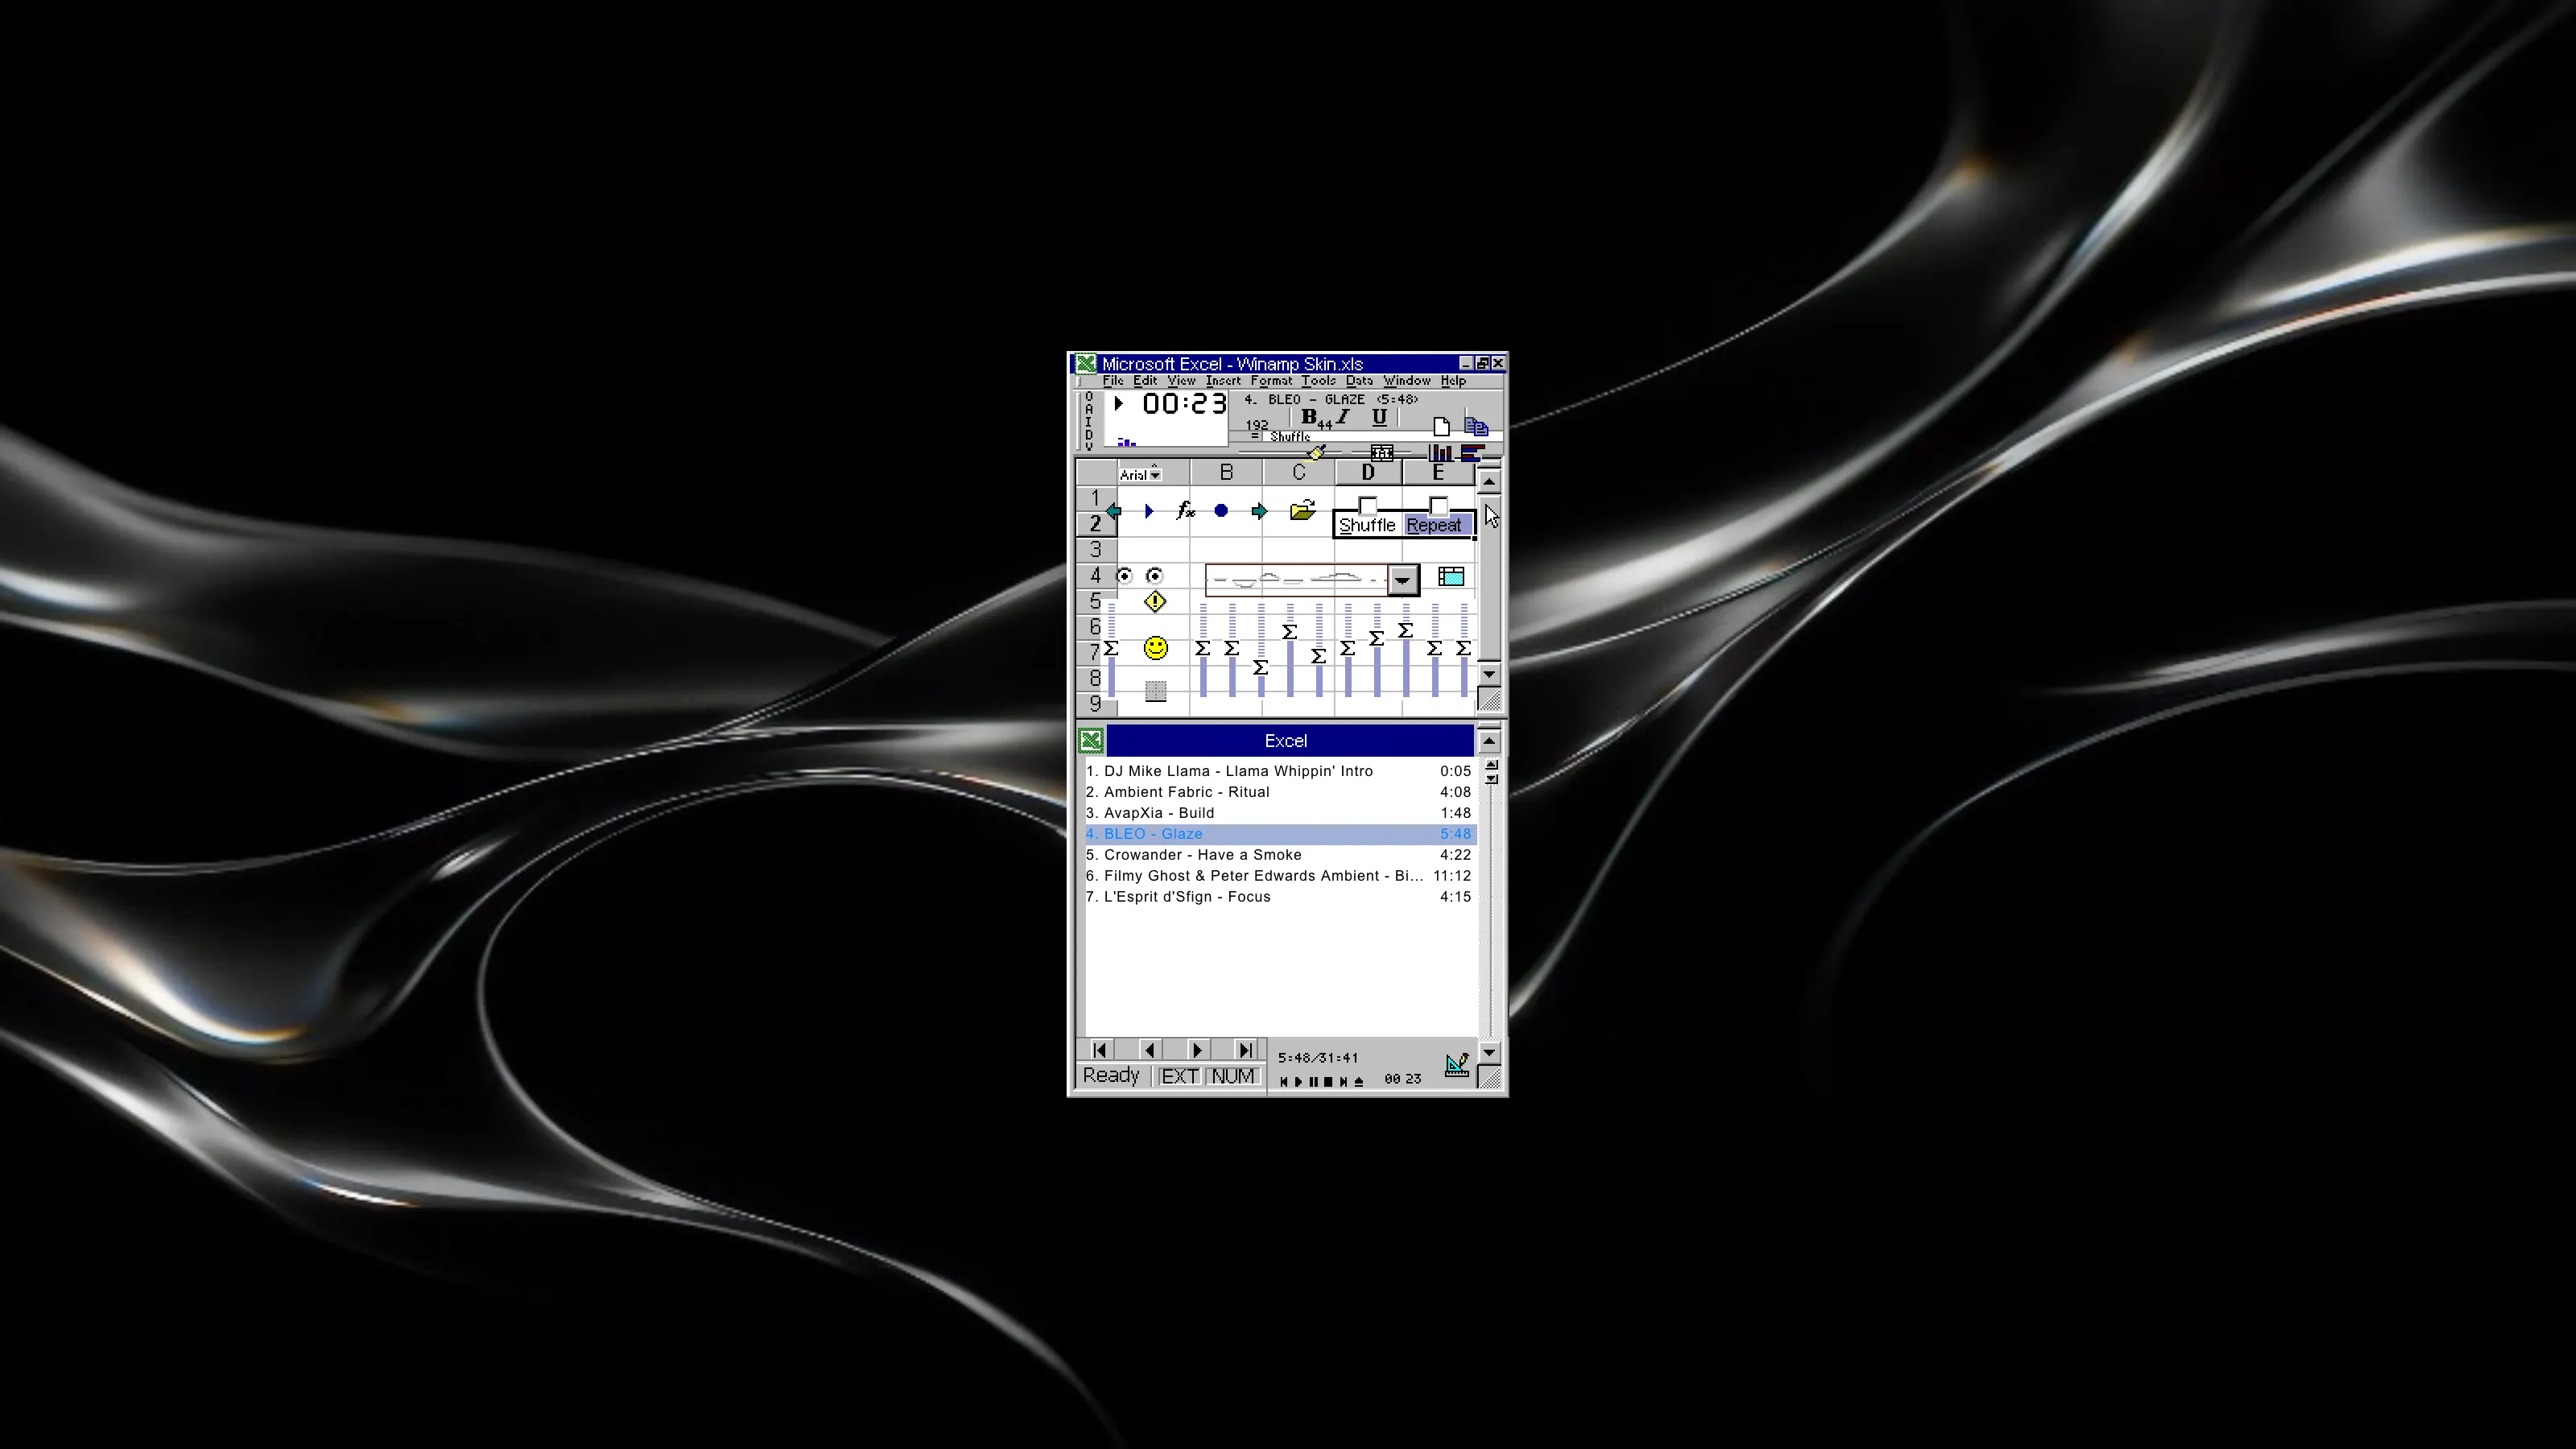Click the Excel logo icon in the playlist header
The width and height of the screenshot is (2576, 1449).
(x=1091, y=740)
